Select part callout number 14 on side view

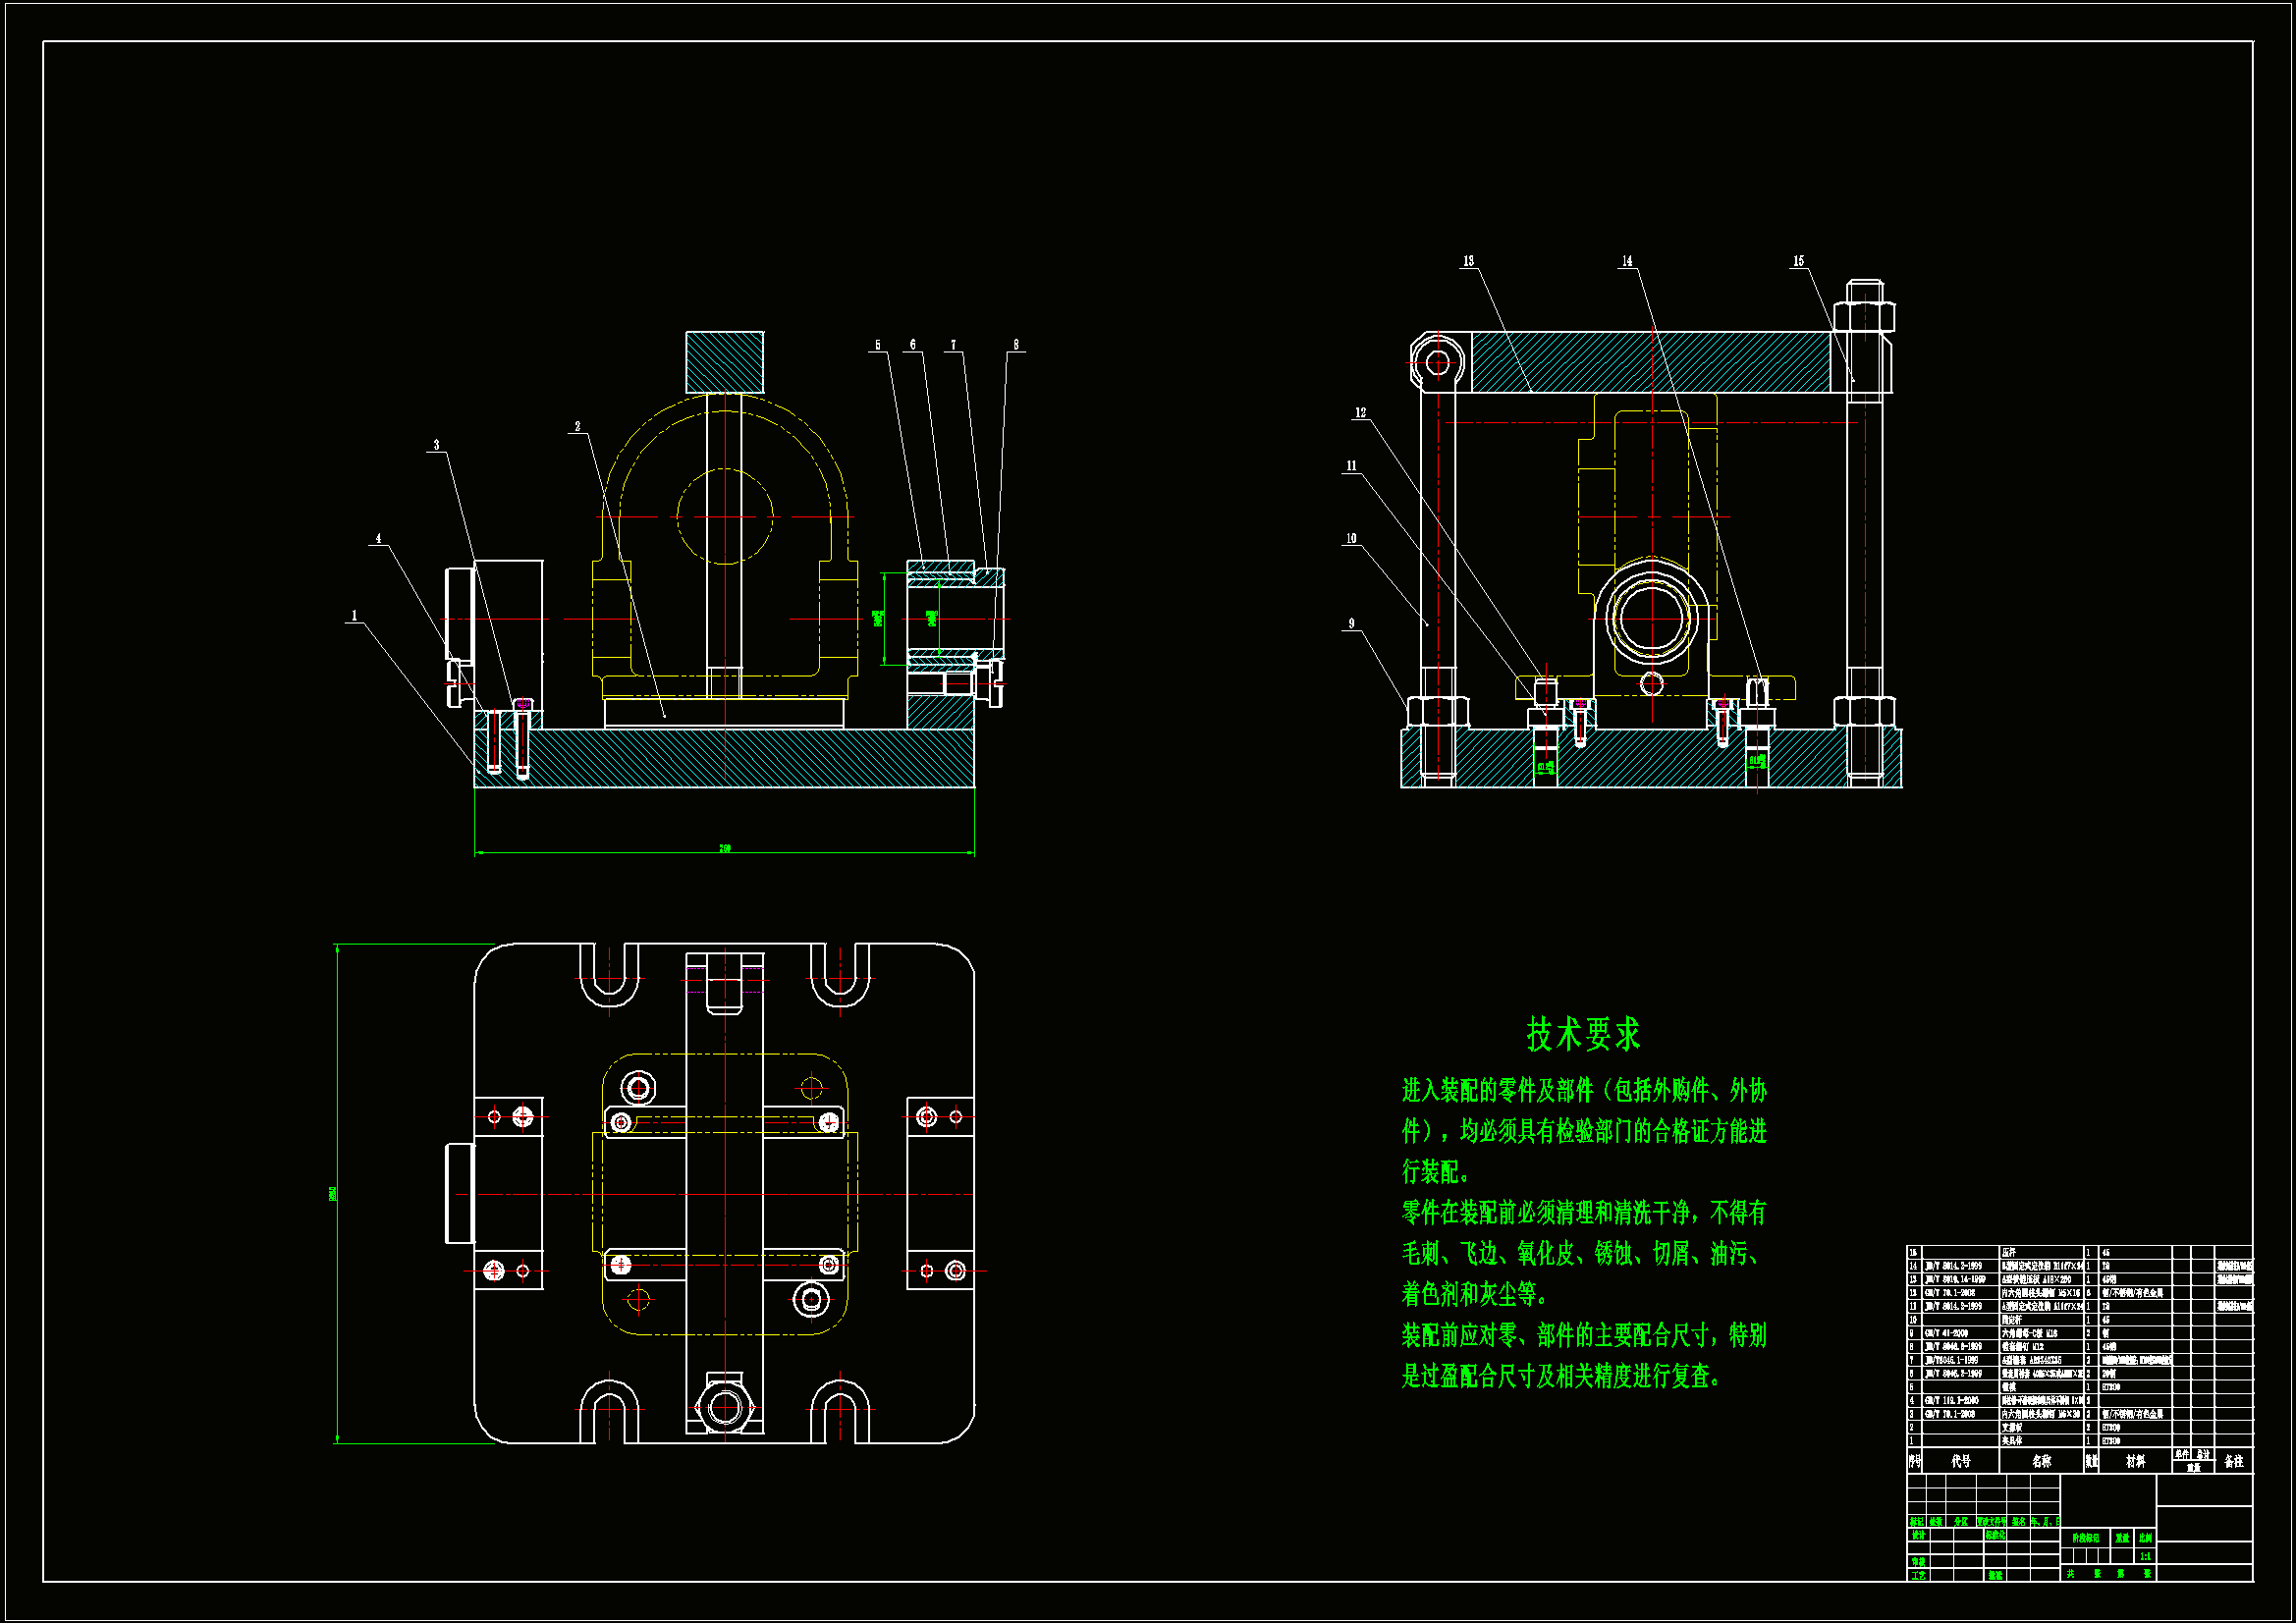tap(1627, 261)
